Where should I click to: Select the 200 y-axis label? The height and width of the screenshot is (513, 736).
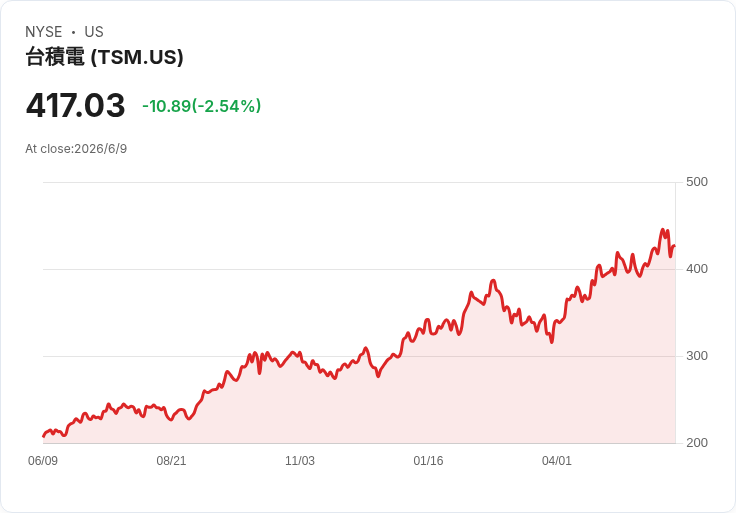[x=697, y=443]
